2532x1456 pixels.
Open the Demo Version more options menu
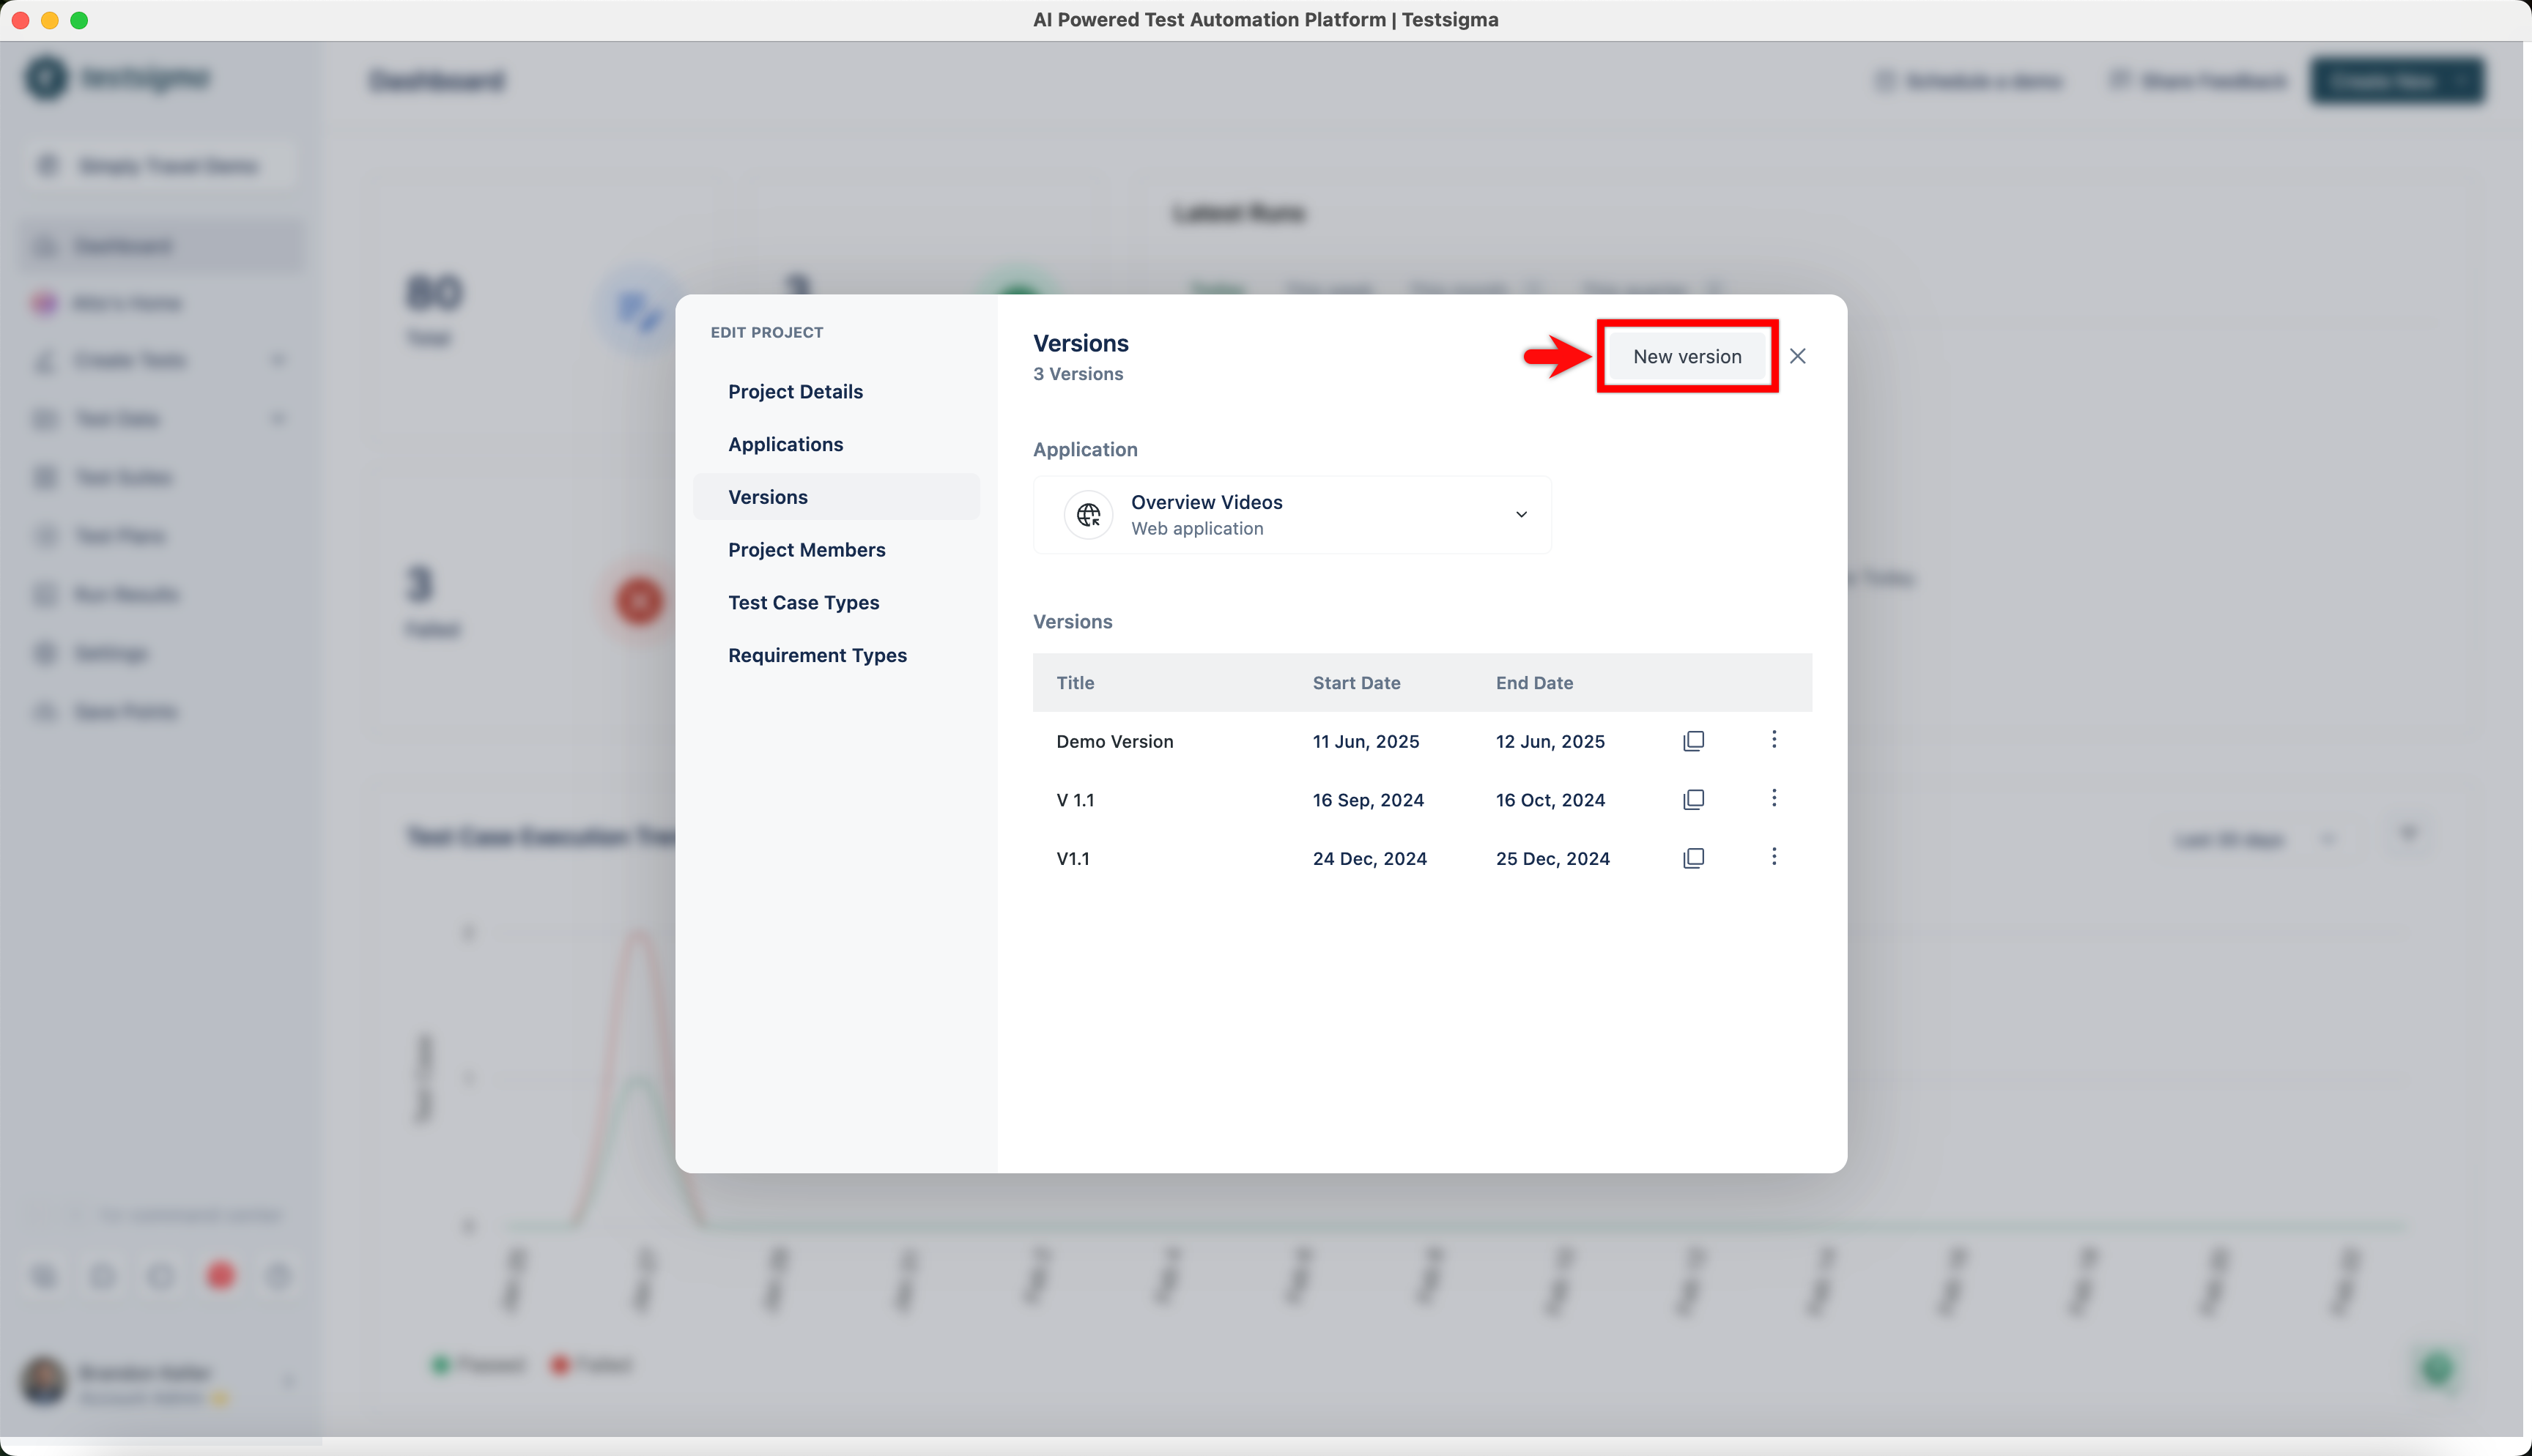(x=1774, y=739)
